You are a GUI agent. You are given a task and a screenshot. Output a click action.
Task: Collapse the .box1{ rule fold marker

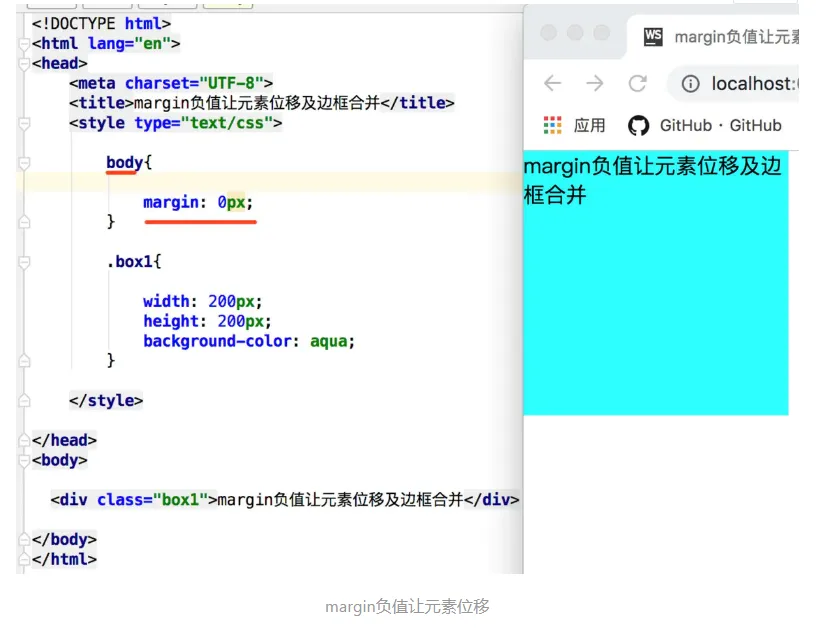[x=24, y=262]
